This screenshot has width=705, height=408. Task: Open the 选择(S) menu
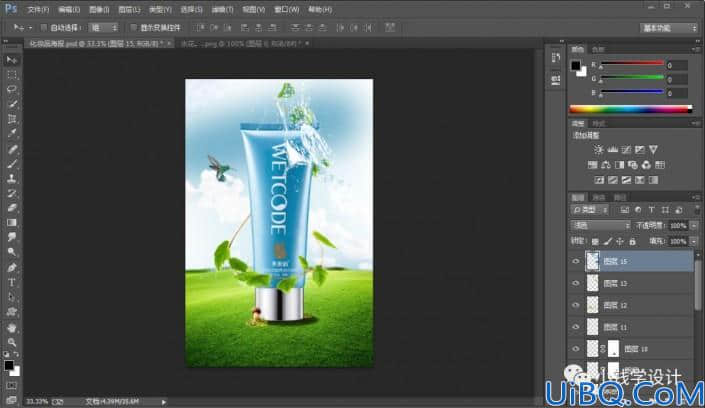pos(191,9)
